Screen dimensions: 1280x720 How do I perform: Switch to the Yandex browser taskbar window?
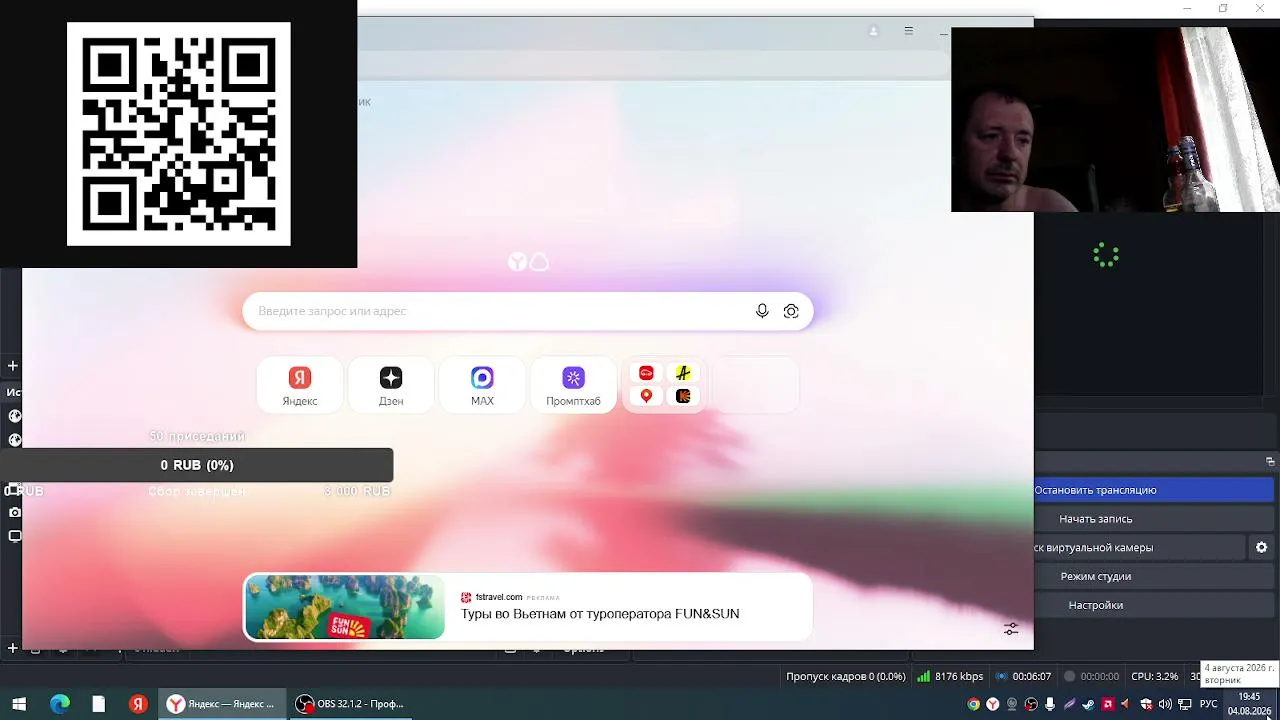point(223,704)
